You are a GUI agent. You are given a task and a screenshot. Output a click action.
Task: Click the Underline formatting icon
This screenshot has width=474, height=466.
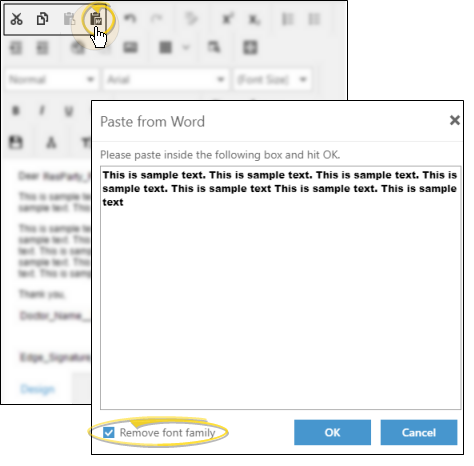[x=69, y=111]
